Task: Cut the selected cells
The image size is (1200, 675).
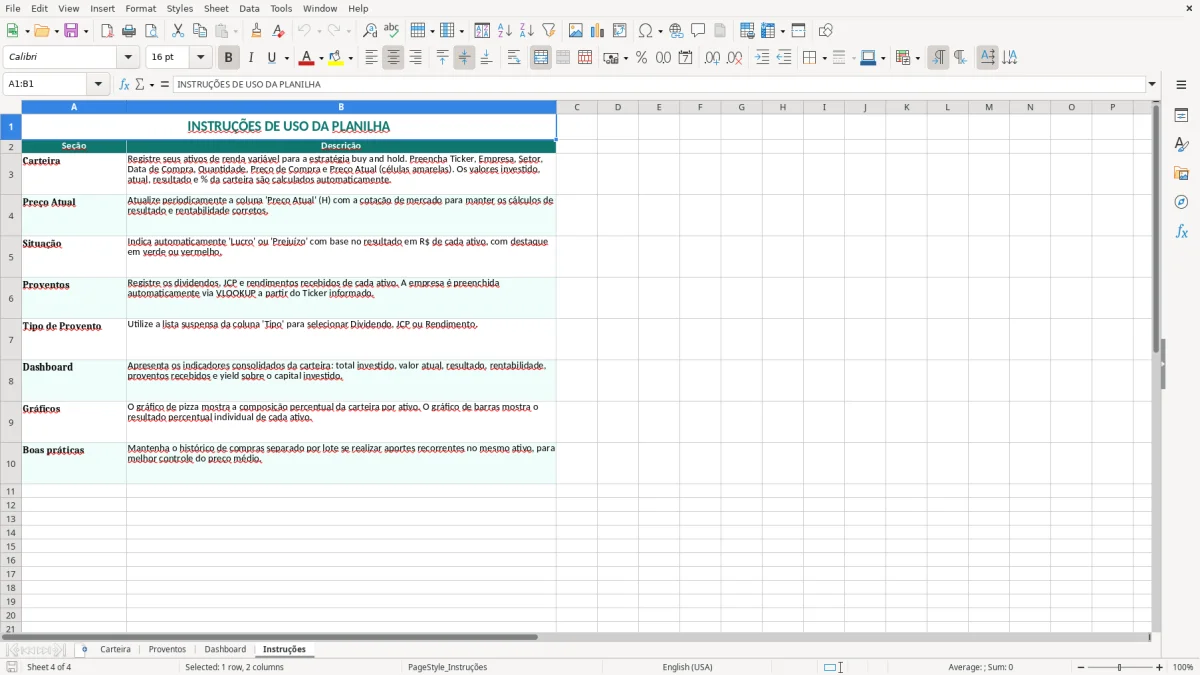Action: point(178,31)
